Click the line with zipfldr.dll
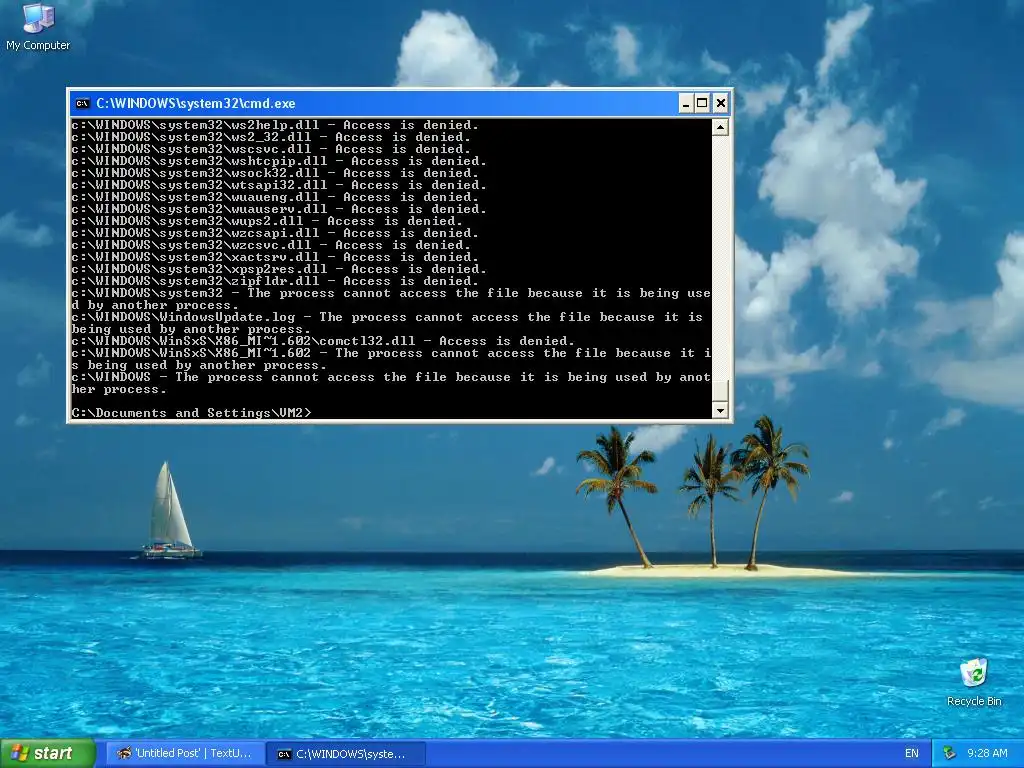The image size is (1024, 768). click(x=275, y=281)
